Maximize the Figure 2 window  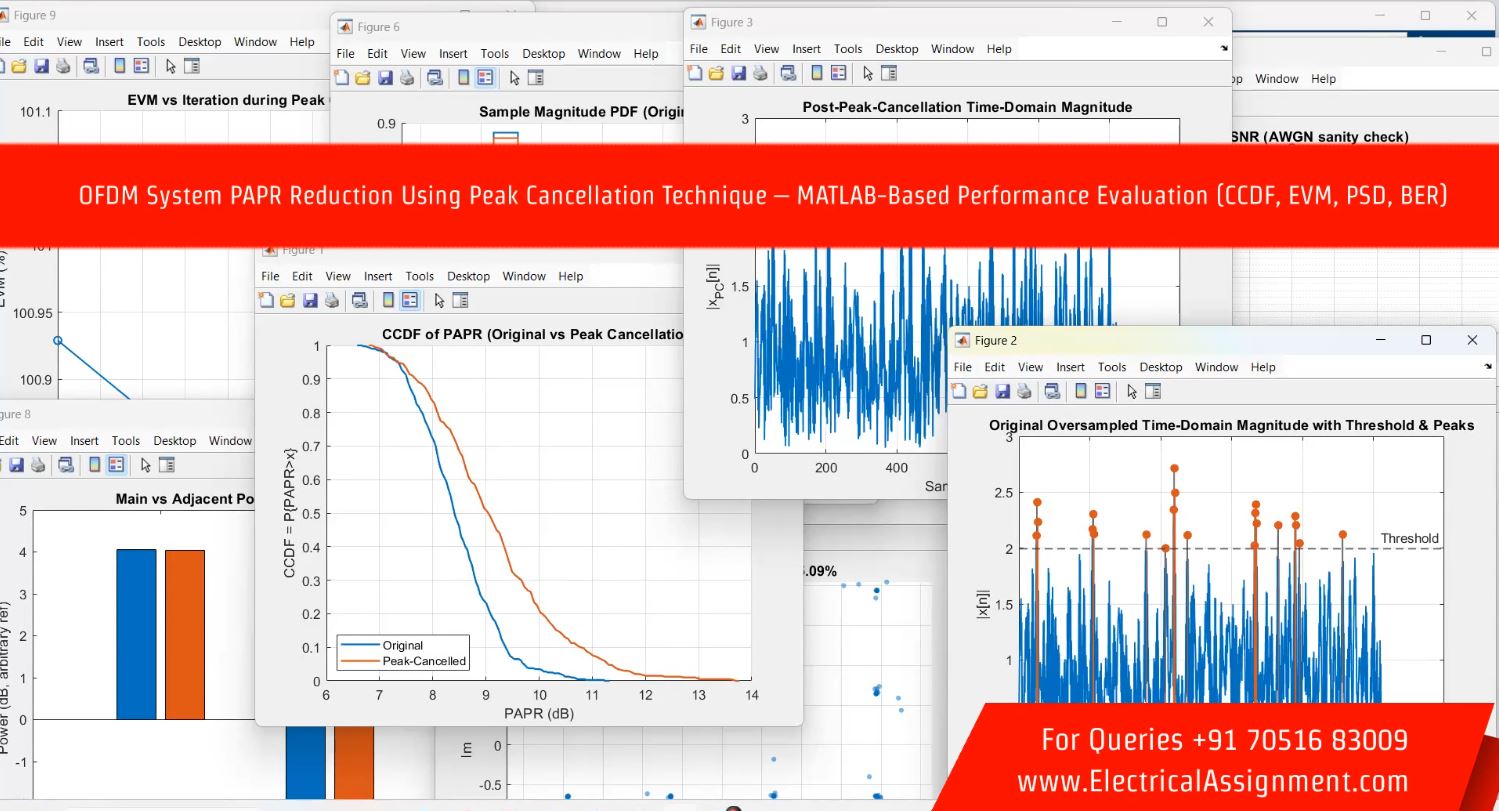pos(1426,340)
